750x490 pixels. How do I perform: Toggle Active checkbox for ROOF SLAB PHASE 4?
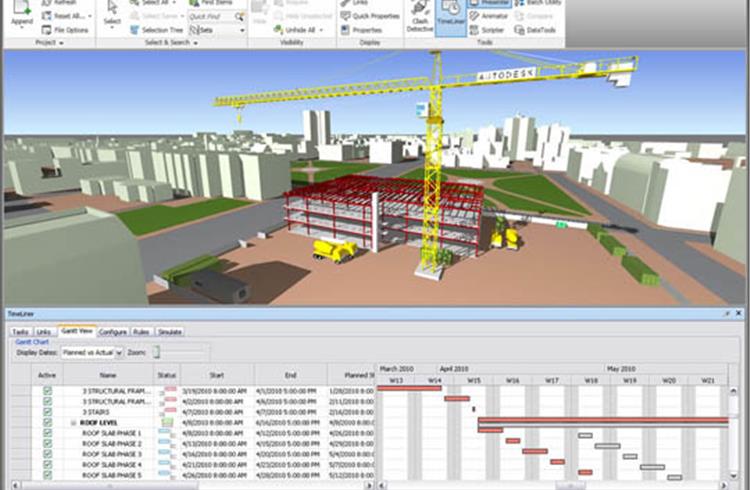tap(47, 465)
